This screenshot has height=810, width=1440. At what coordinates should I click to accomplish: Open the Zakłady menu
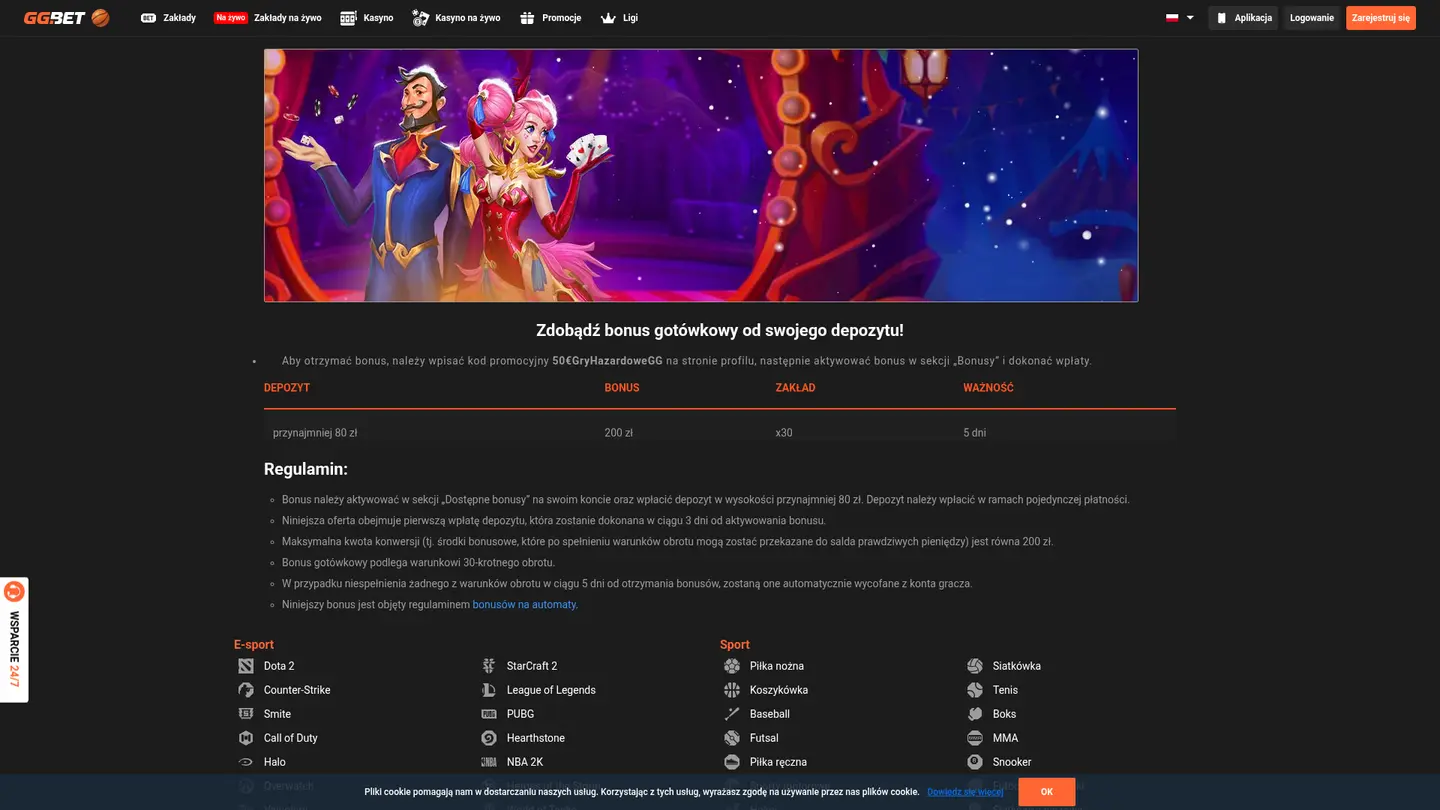pyautogui.click(x=168, y=18)
